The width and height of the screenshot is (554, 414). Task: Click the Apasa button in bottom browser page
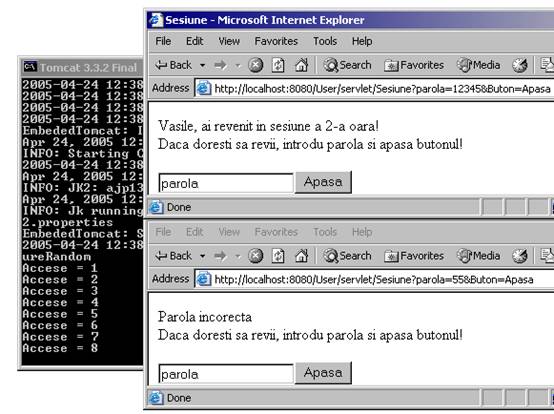coord(323,373)
